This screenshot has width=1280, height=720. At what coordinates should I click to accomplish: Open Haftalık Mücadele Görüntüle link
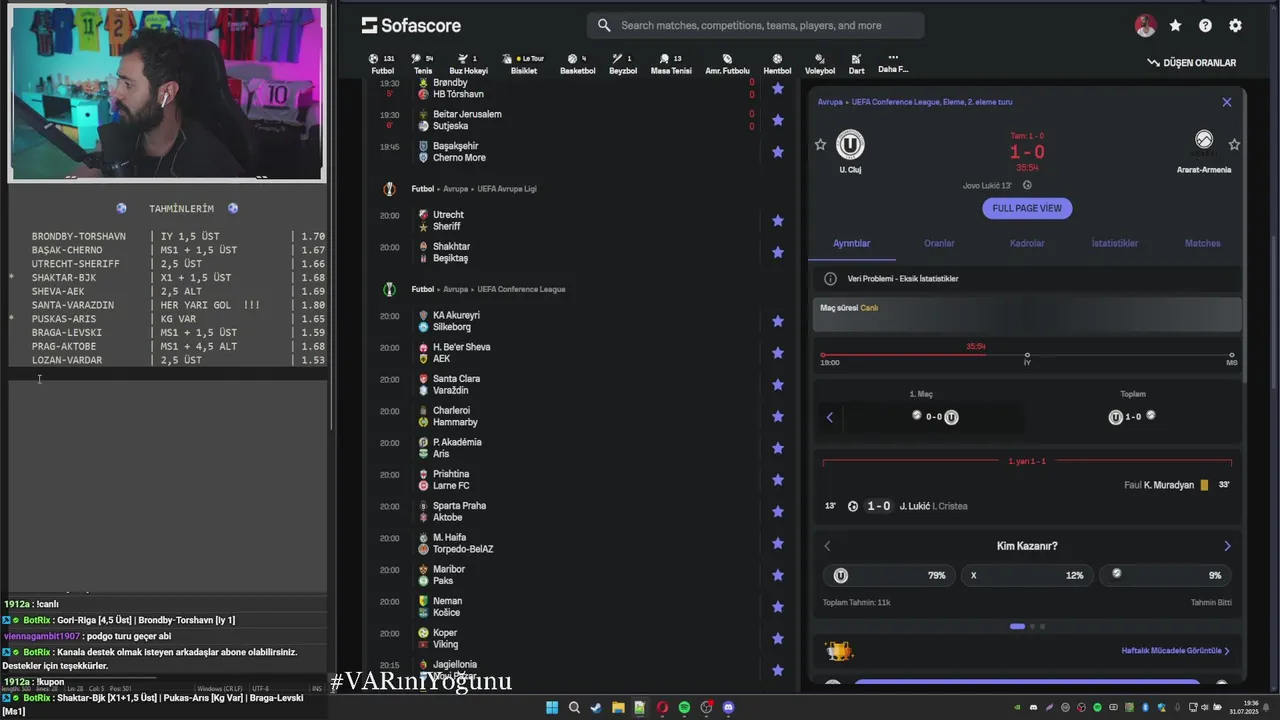(1175, 651)
